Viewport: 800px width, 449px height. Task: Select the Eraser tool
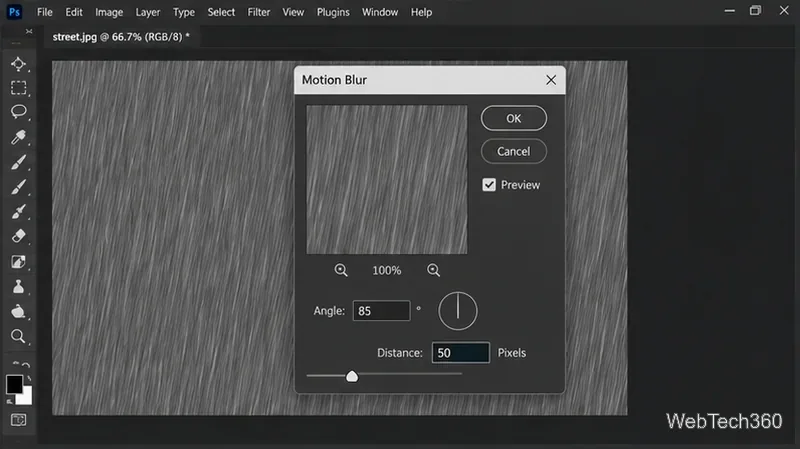[18, 236]
